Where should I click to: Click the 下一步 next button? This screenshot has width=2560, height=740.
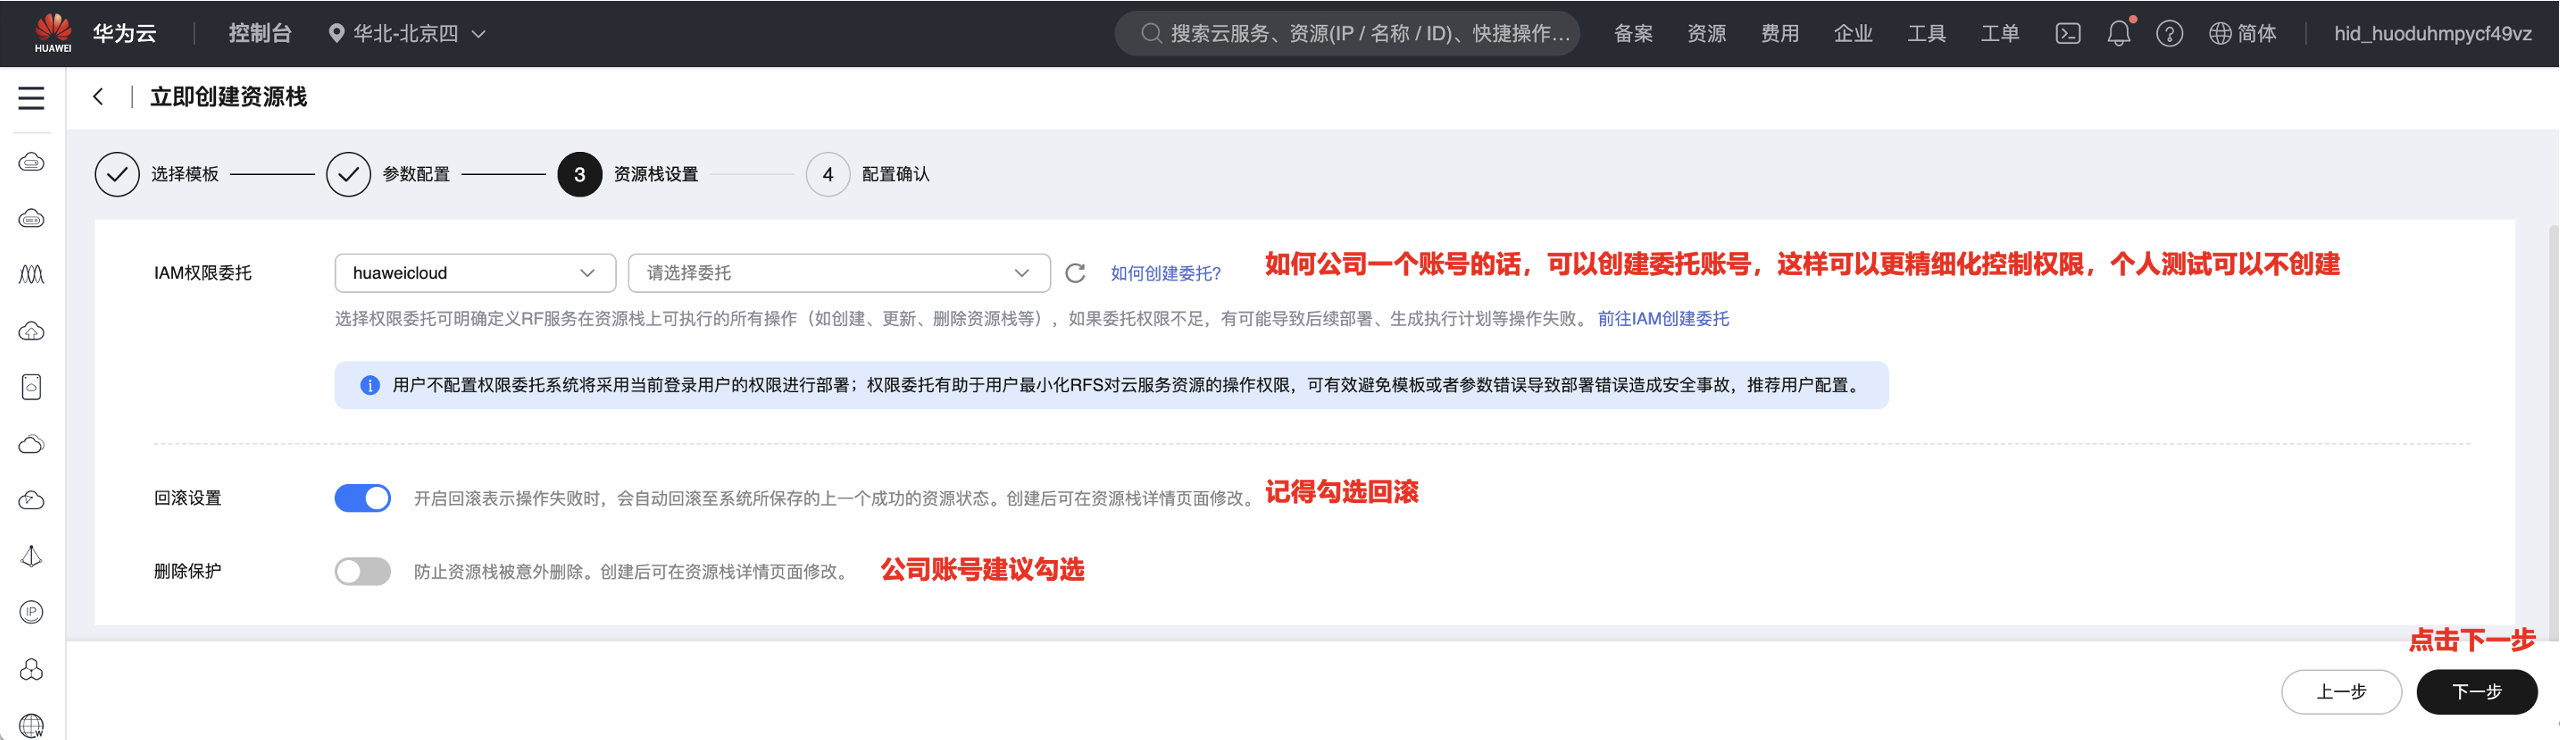[2477, 692]
